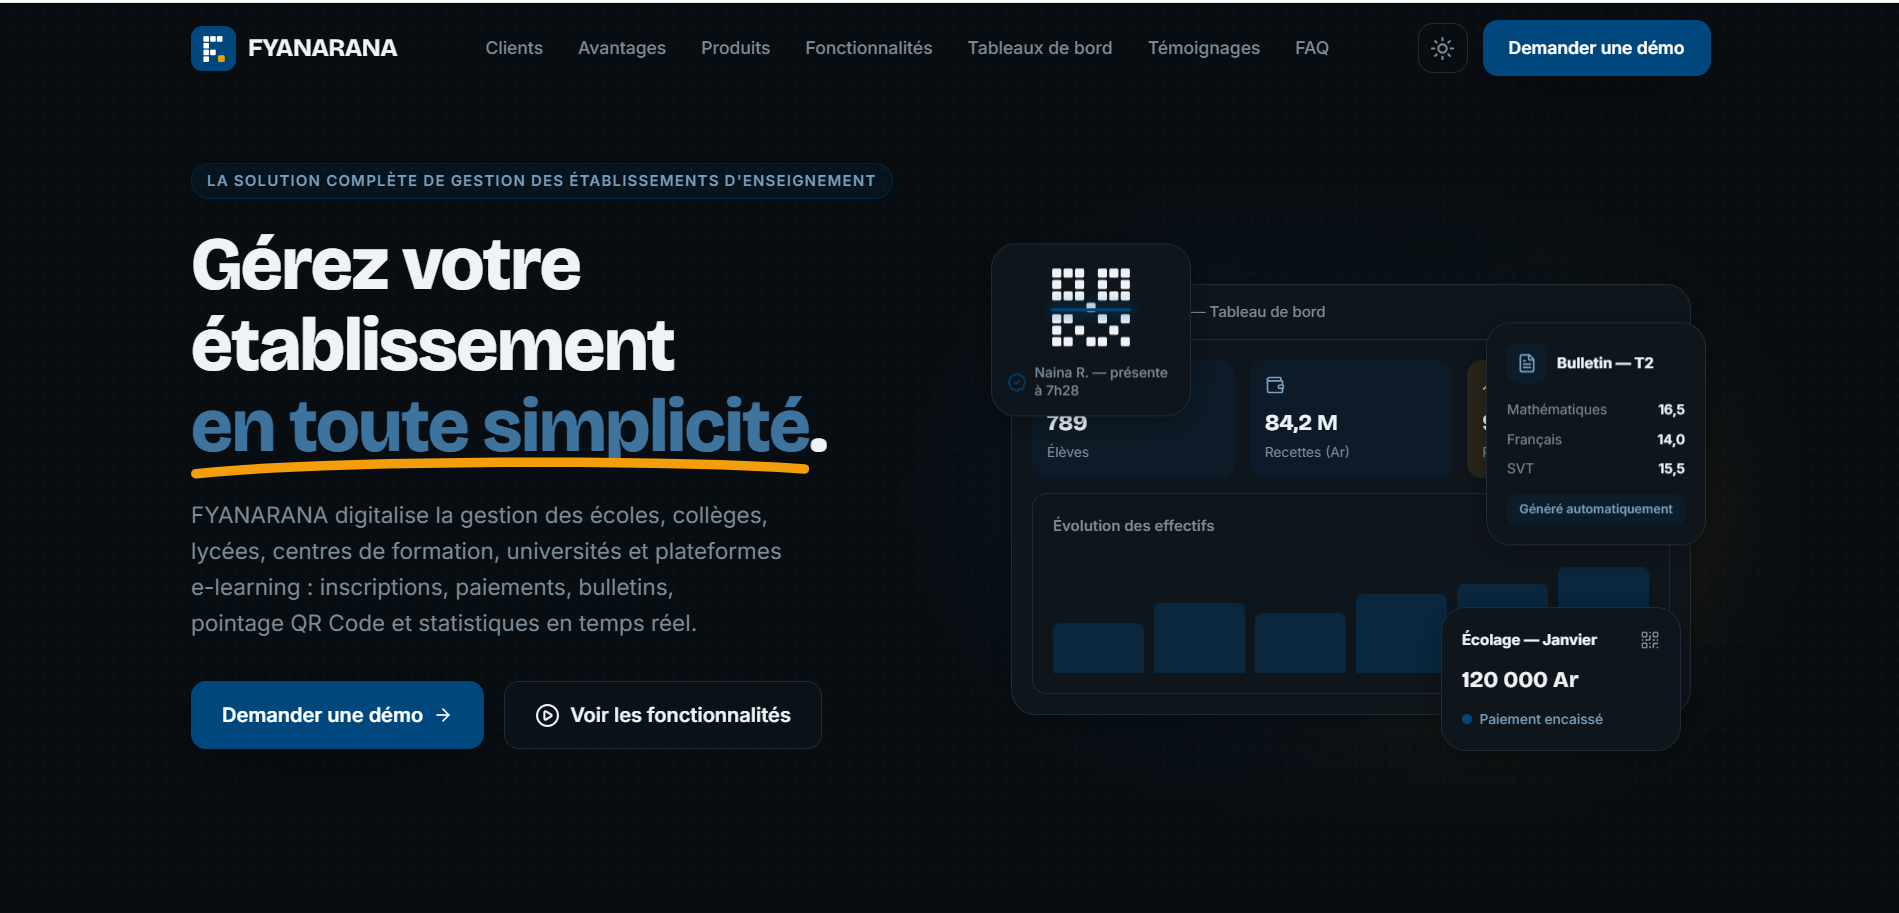Click the arrow icon in hero demo button
Screen dimensions: 1899x913
click(443, 715)
